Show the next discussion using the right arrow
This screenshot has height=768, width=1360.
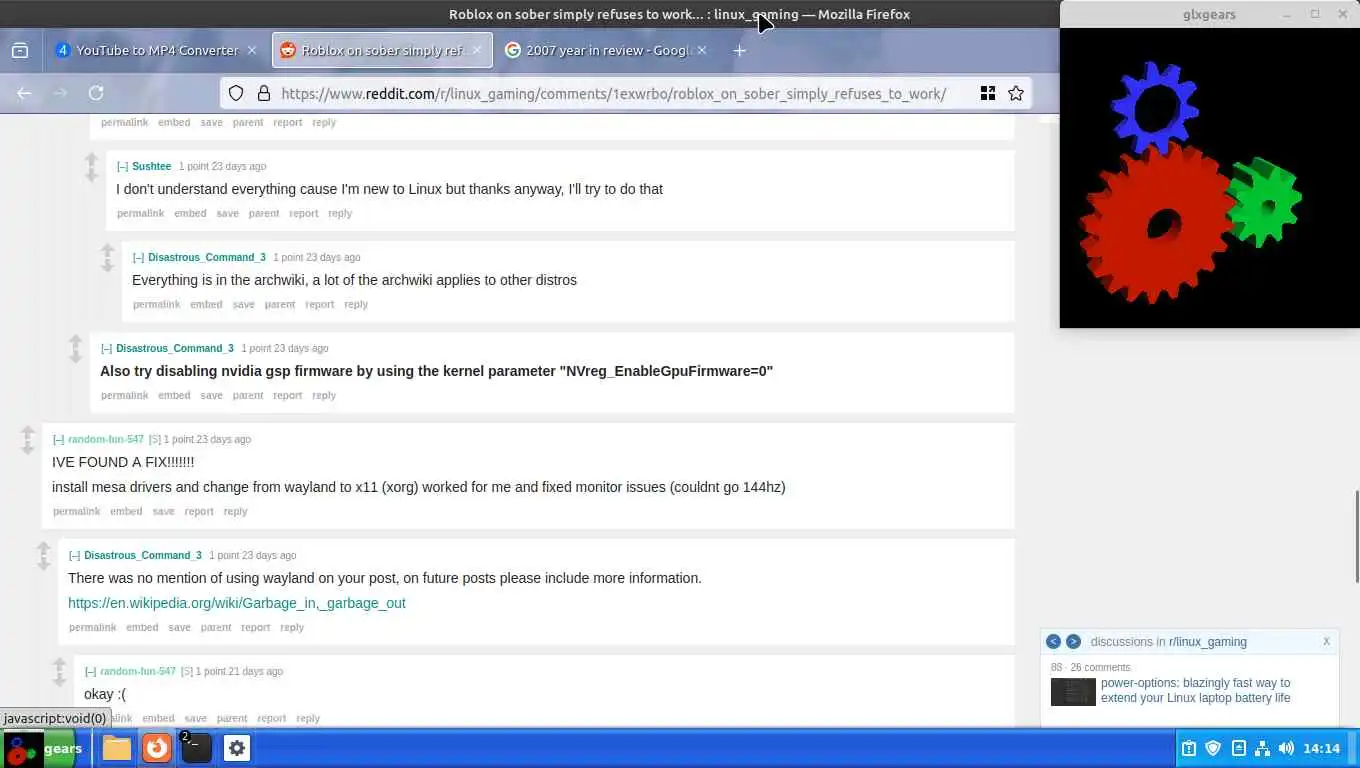(x=1073, y=642)
